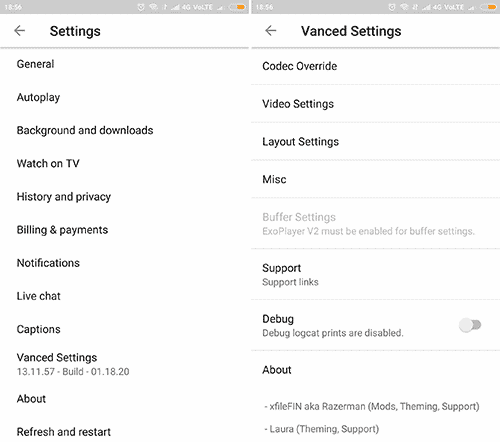The image size is (500, 442).
Task: Tap the back arrow beside Settings
Action: 20,31
